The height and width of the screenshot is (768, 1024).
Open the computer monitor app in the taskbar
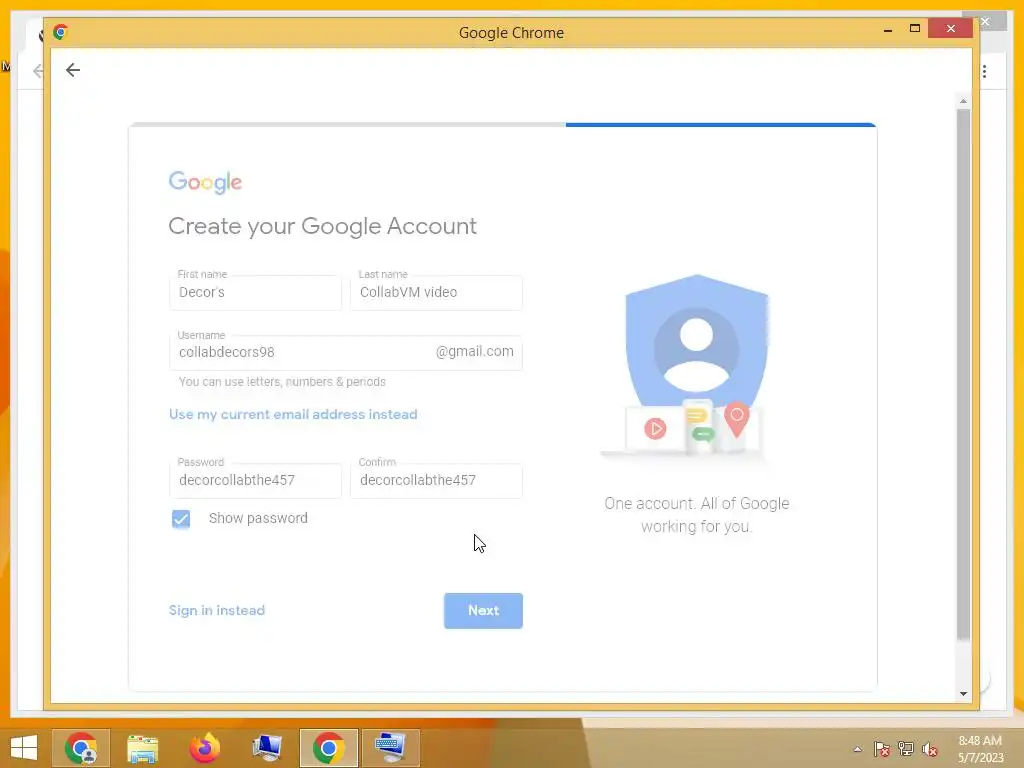(266, 748)
